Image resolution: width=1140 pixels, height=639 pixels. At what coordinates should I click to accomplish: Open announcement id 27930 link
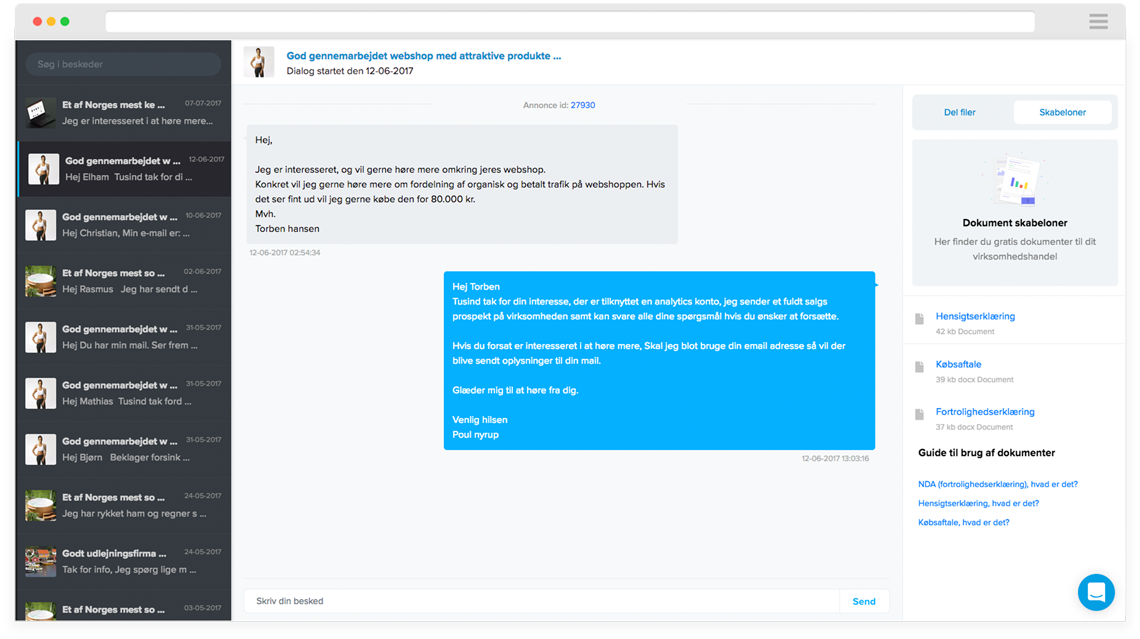582,105
